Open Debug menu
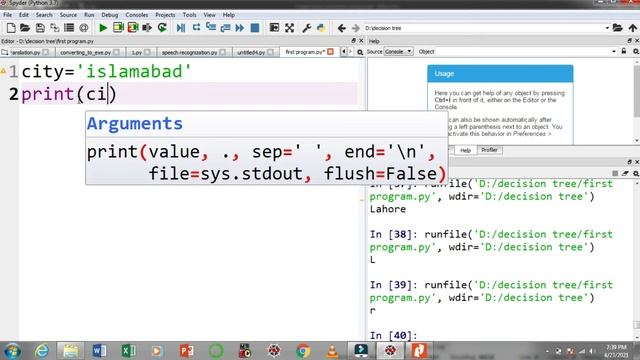Screen dimensions: 640x360 [109, 15]
